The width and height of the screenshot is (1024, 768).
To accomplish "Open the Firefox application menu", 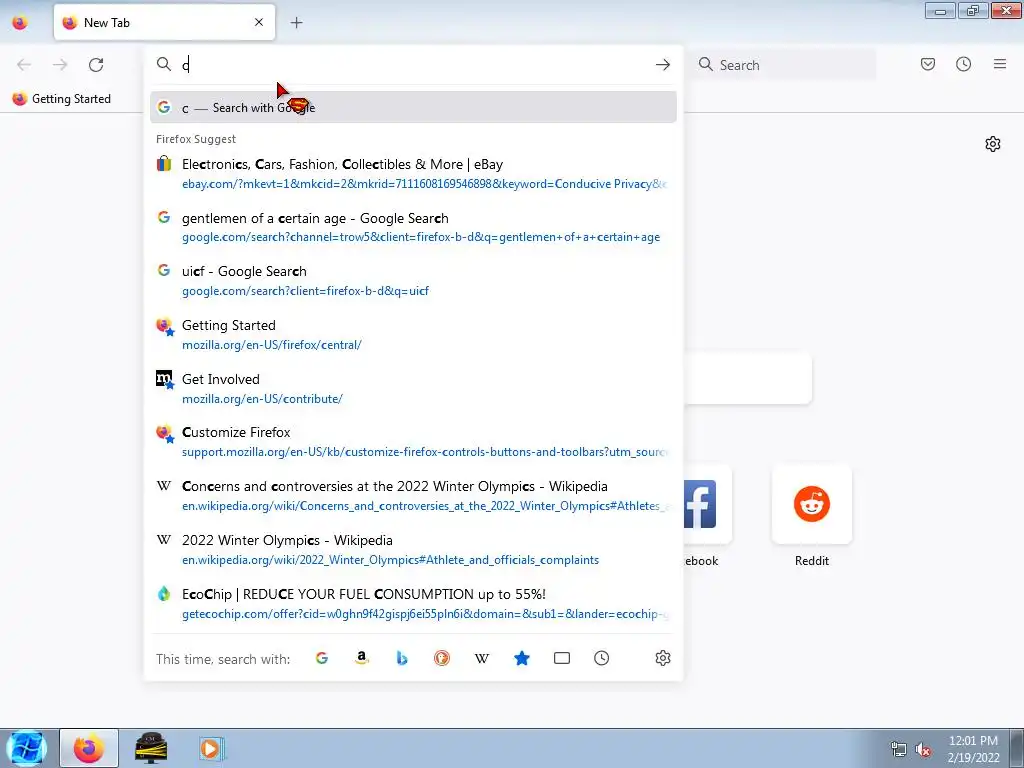I will coord(999,64).
